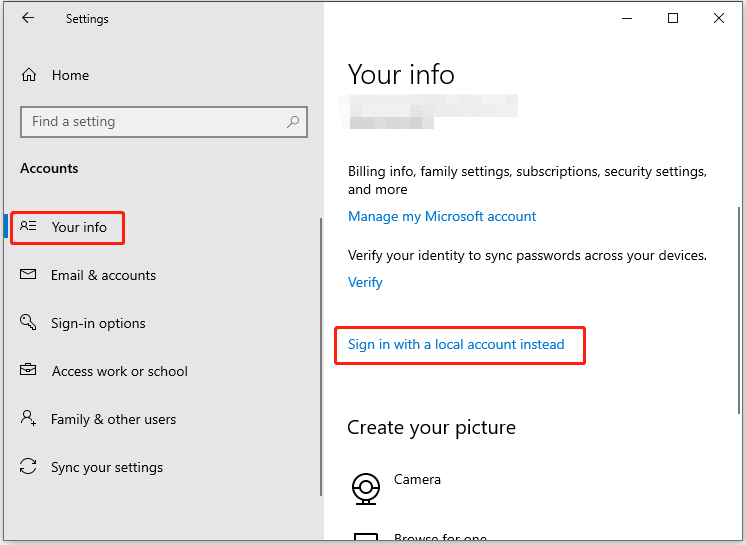Image resolution: width=746 pixels, height=545 pixels.
Task: Click the Verify your identity description text
Action: 527,255
